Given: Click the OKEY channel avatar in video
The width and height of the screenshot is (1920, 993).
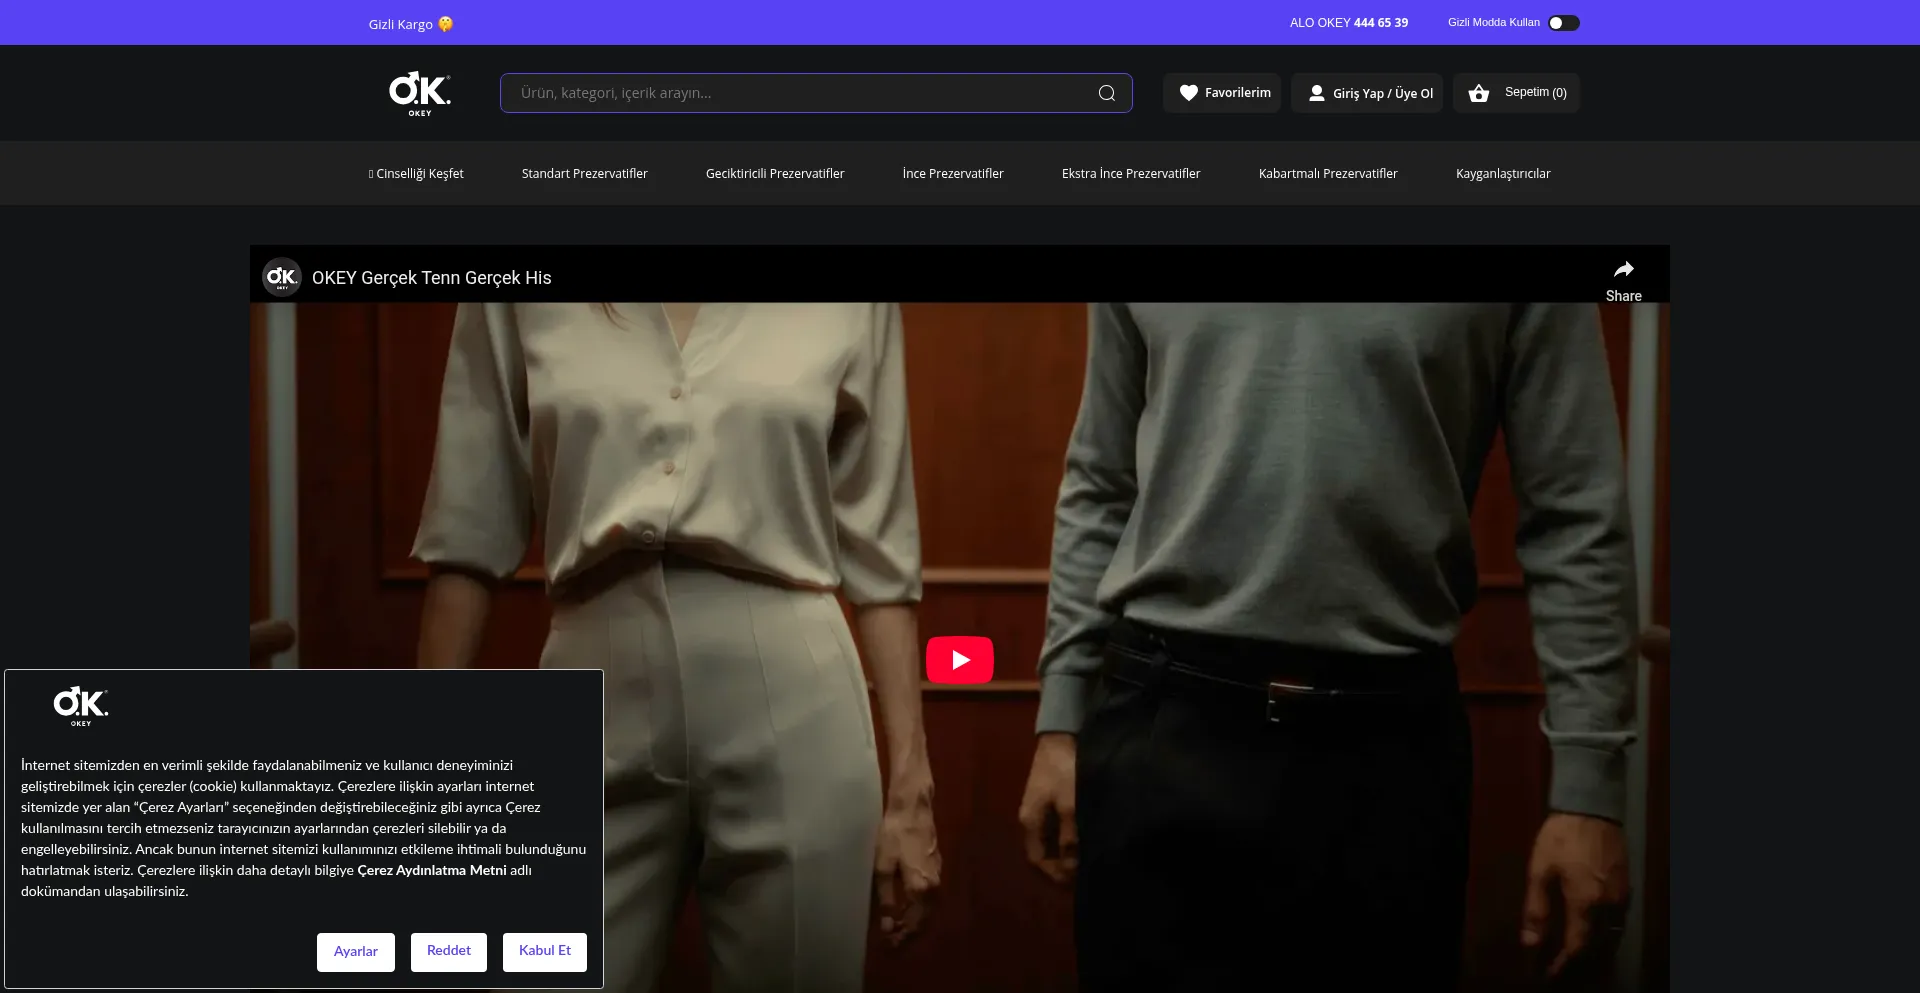Looking at the screenshot, I should click(x=282, y=277).
